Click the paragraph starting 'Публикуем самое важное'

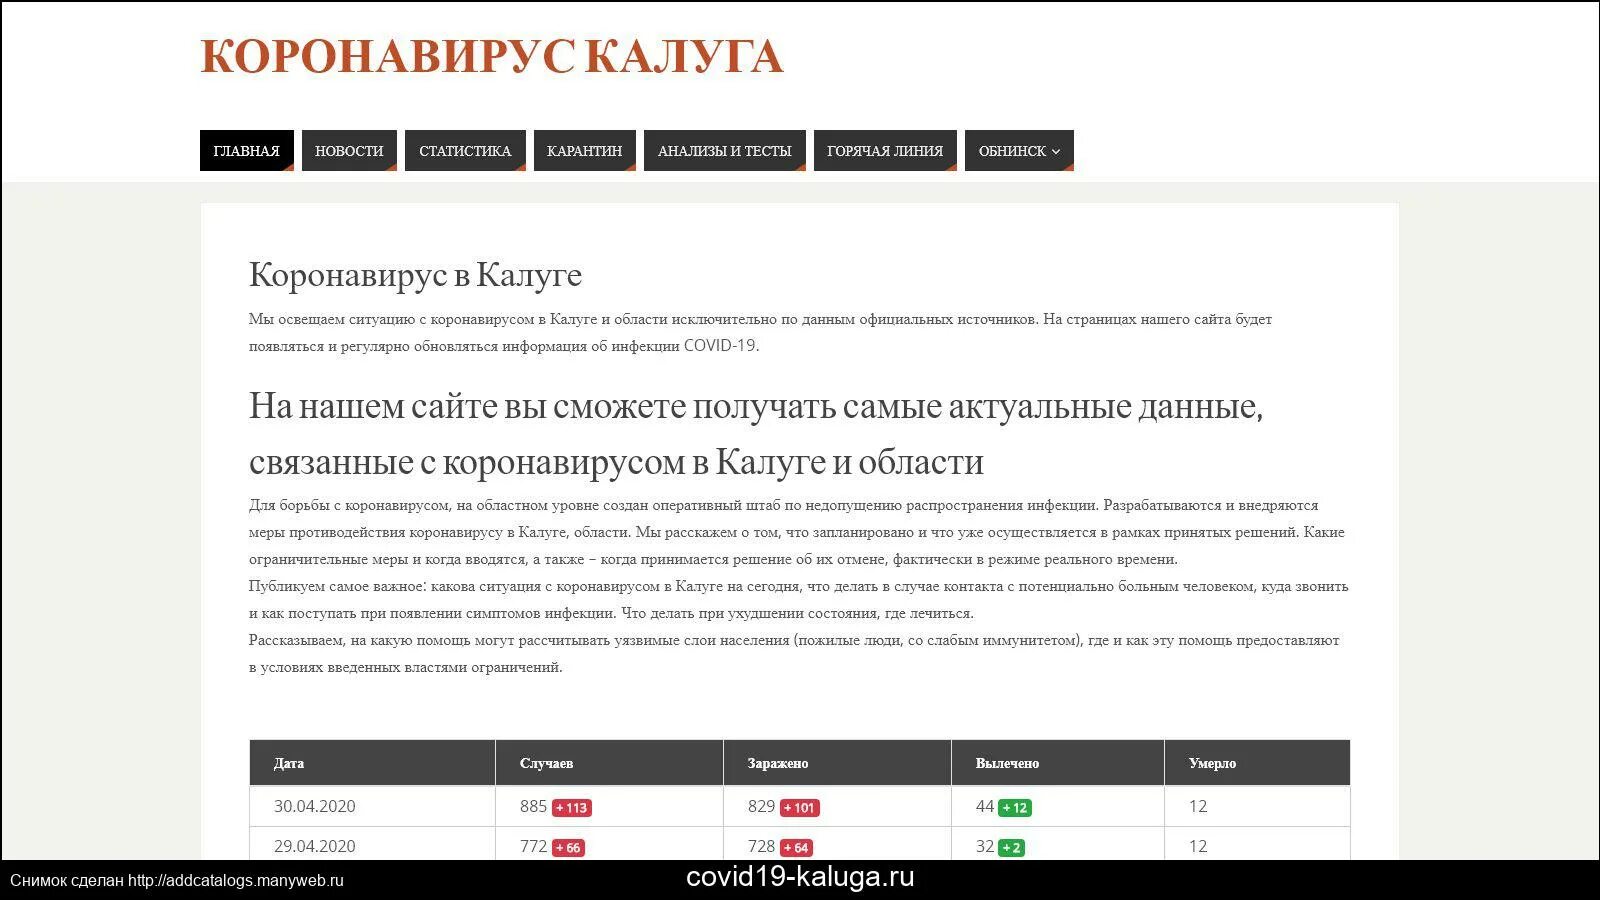[x=799, y=599]
